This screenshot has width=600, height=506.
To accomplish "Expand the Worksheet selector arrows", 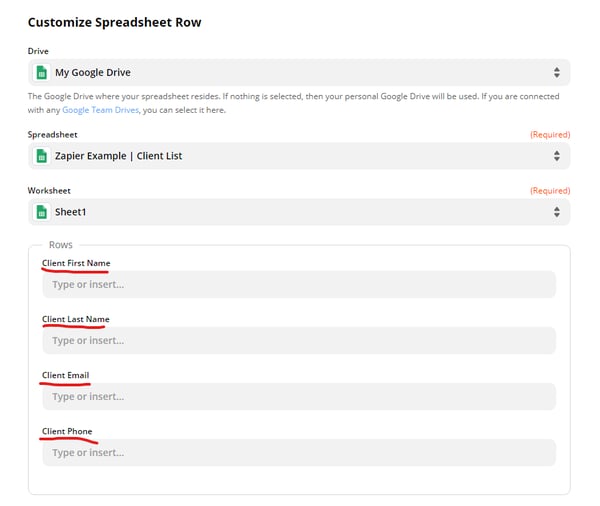I will tap(557, 212).
